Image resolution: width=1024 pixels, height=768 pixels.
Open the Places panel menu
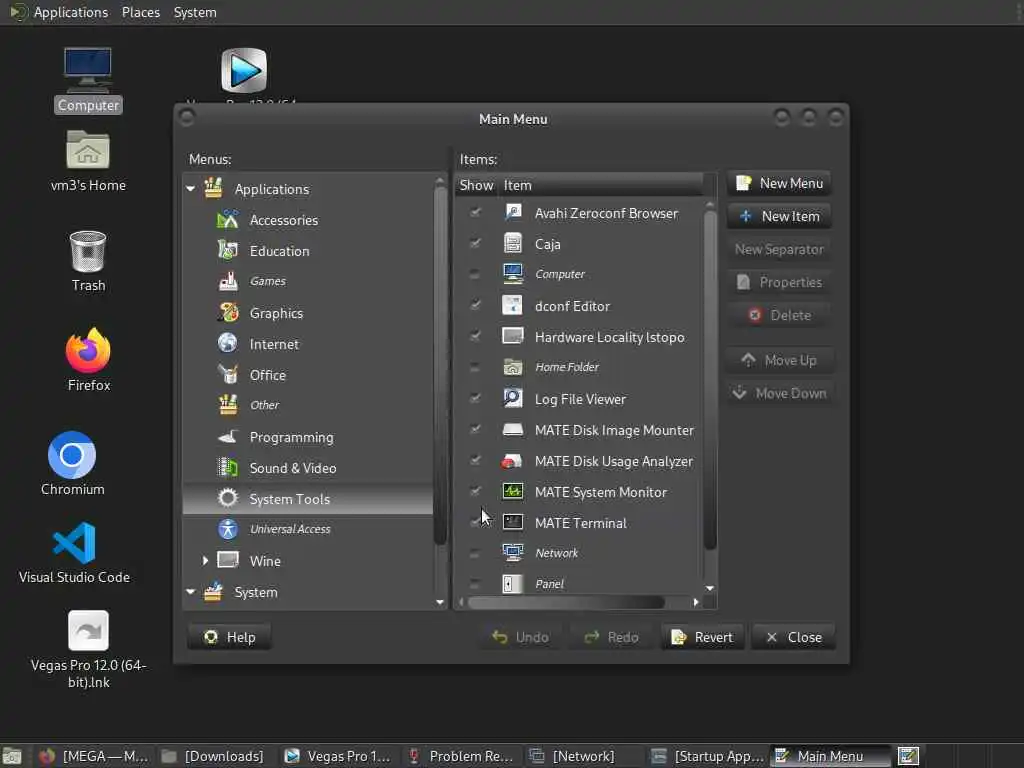coord(140,12)
